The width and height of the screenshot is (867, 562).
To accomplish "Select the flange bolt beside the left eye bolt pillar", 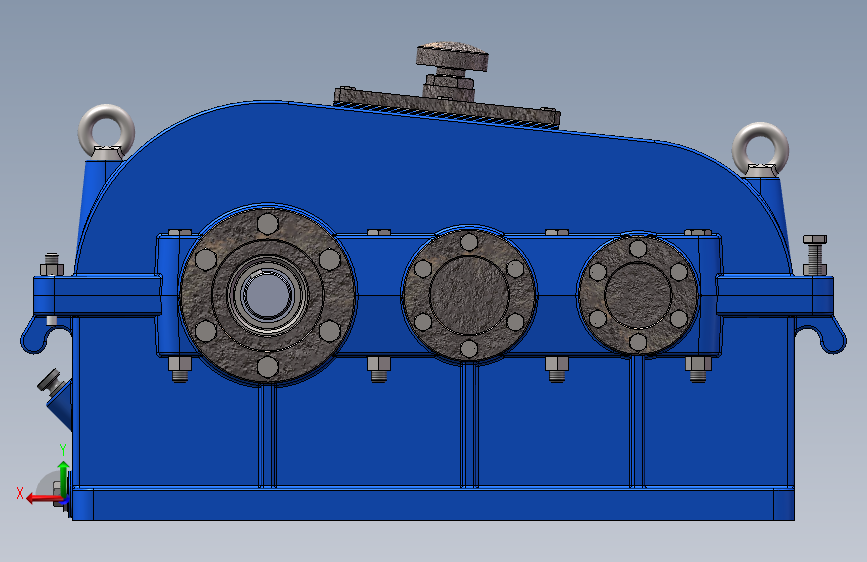I will [51, 265].
